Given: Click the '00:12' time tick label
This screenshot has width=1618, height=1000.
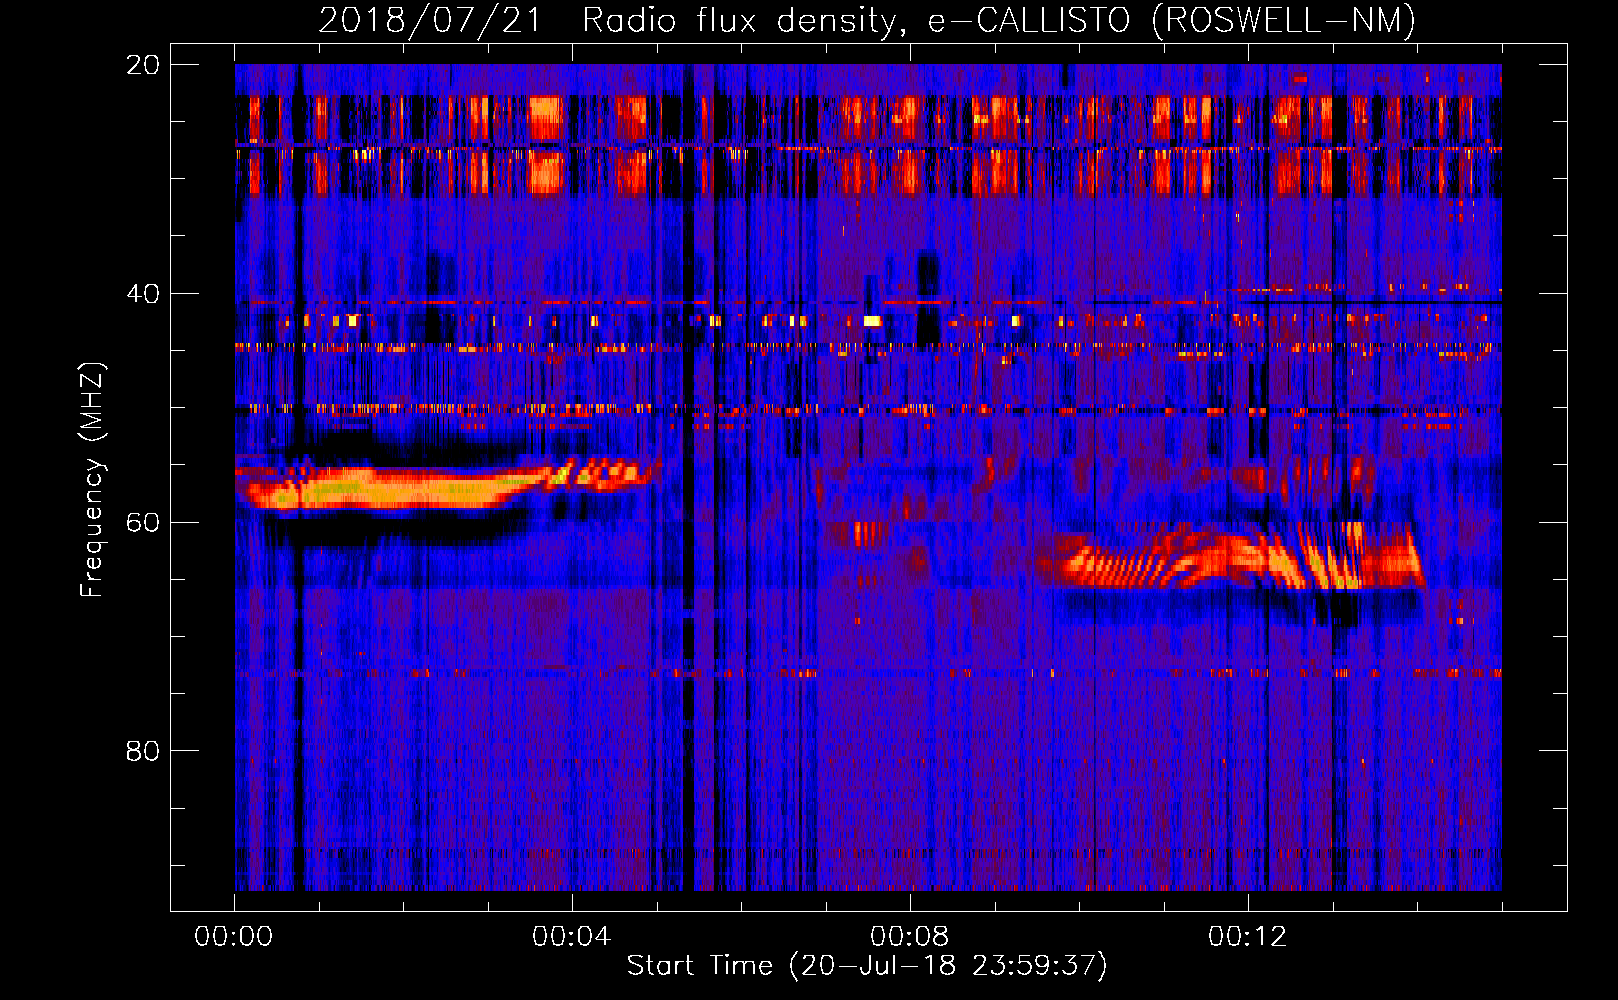Looking at the screenshot, I should (1248, 936).
